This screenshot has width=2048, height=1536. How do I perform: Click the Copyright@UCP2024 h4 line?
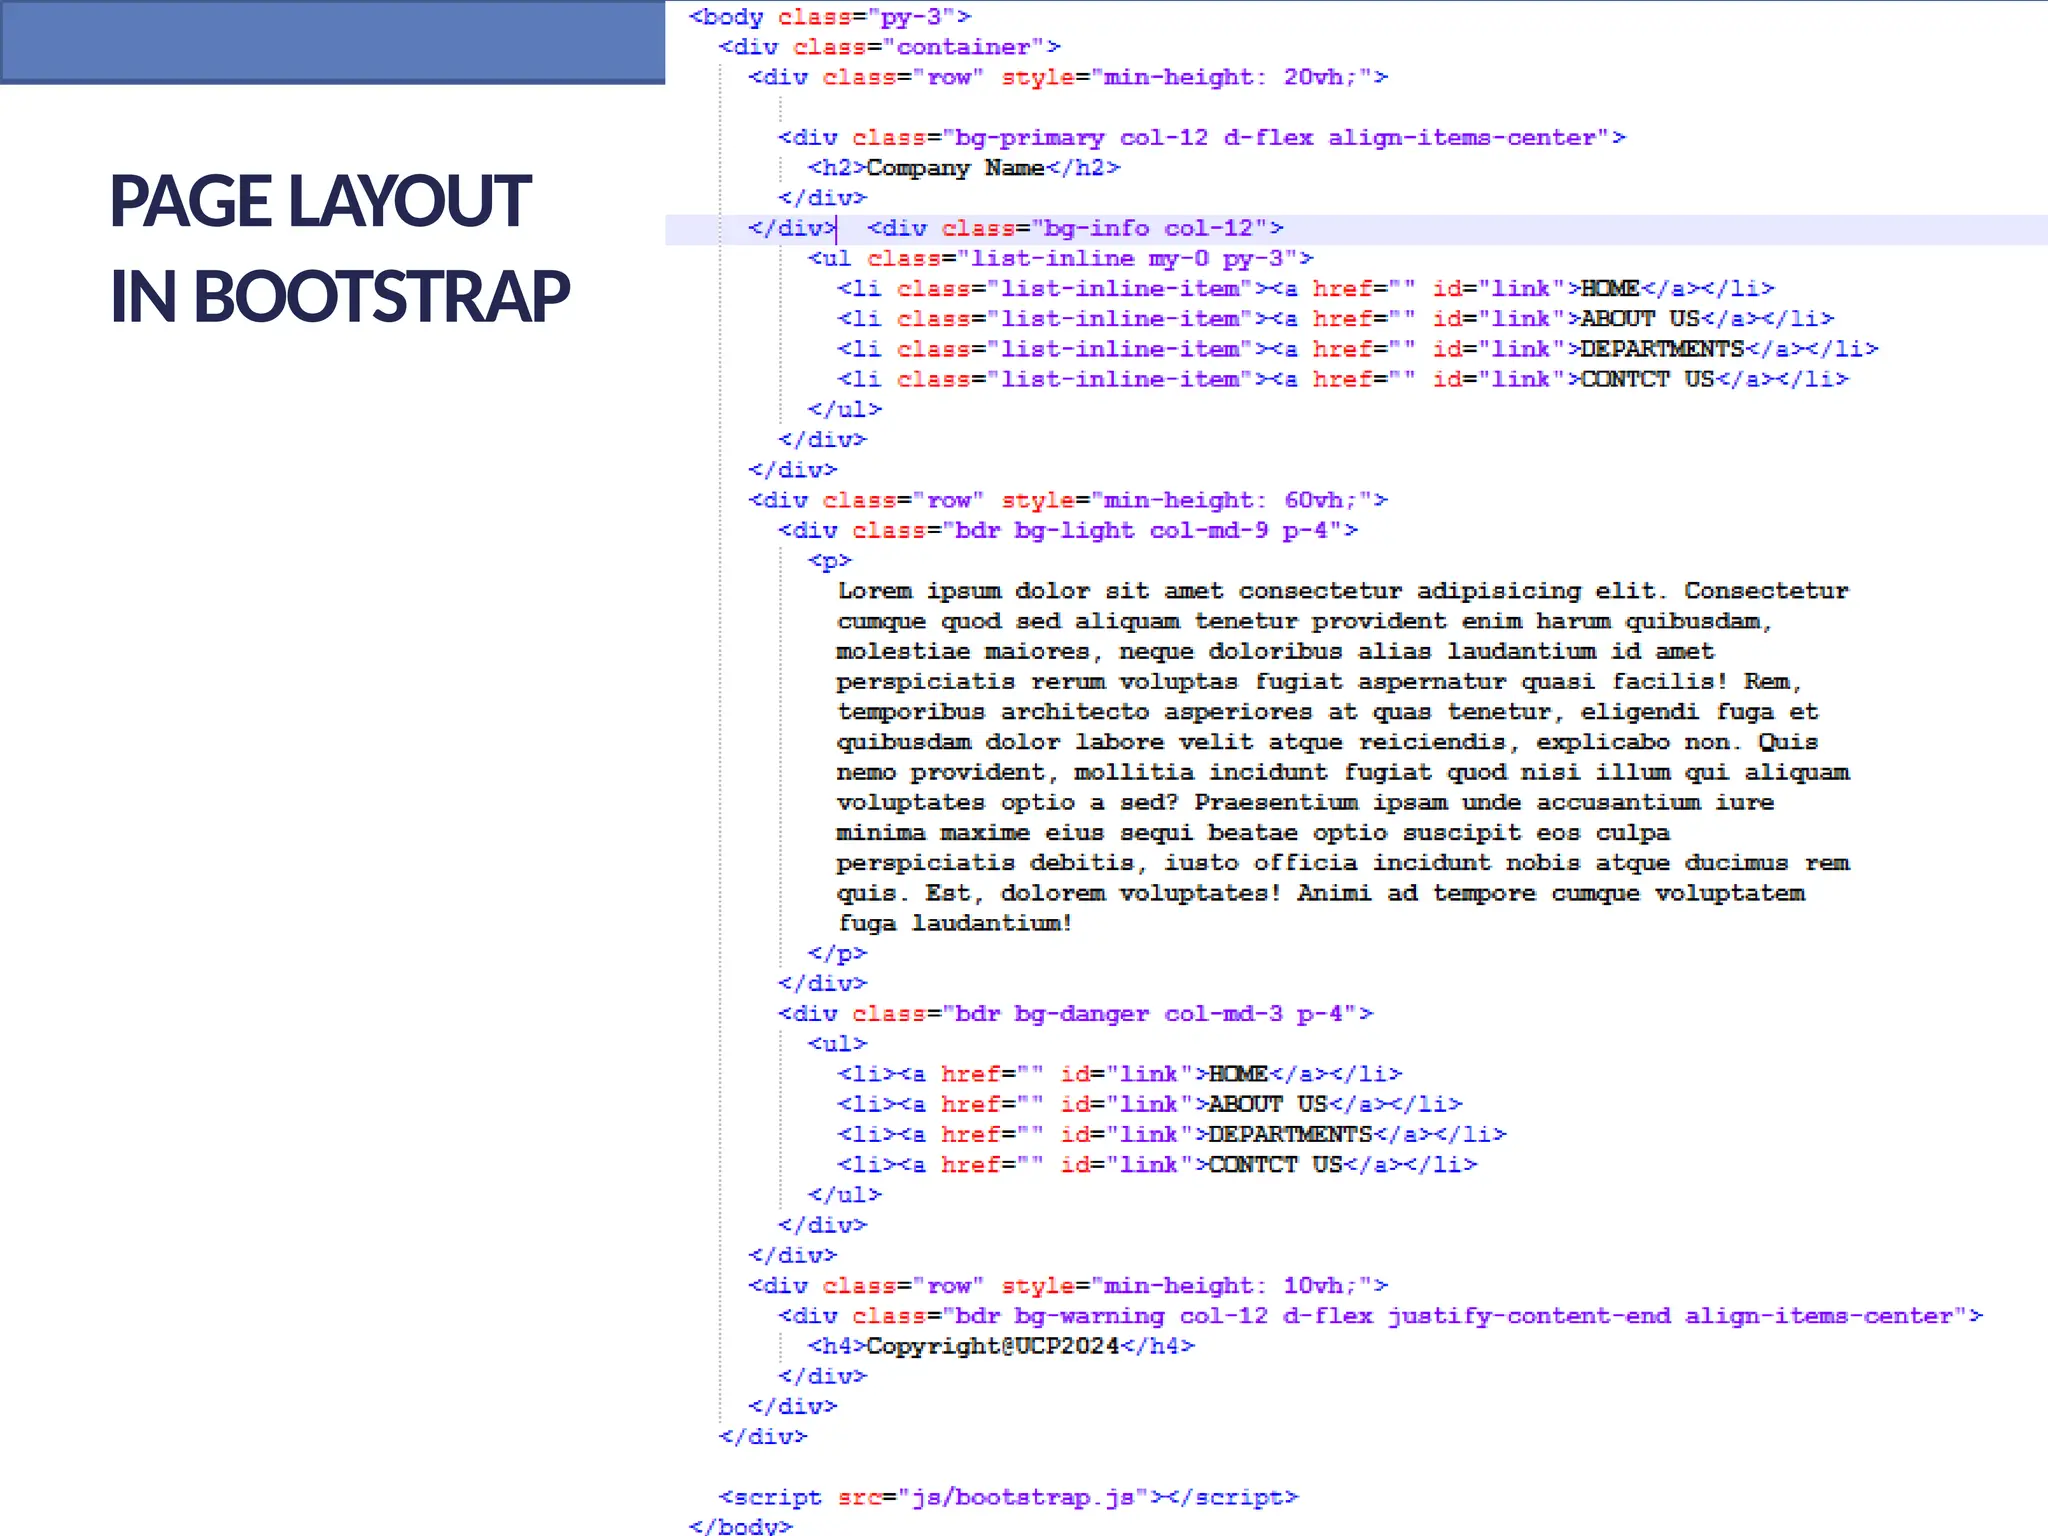[1001, 1347]
